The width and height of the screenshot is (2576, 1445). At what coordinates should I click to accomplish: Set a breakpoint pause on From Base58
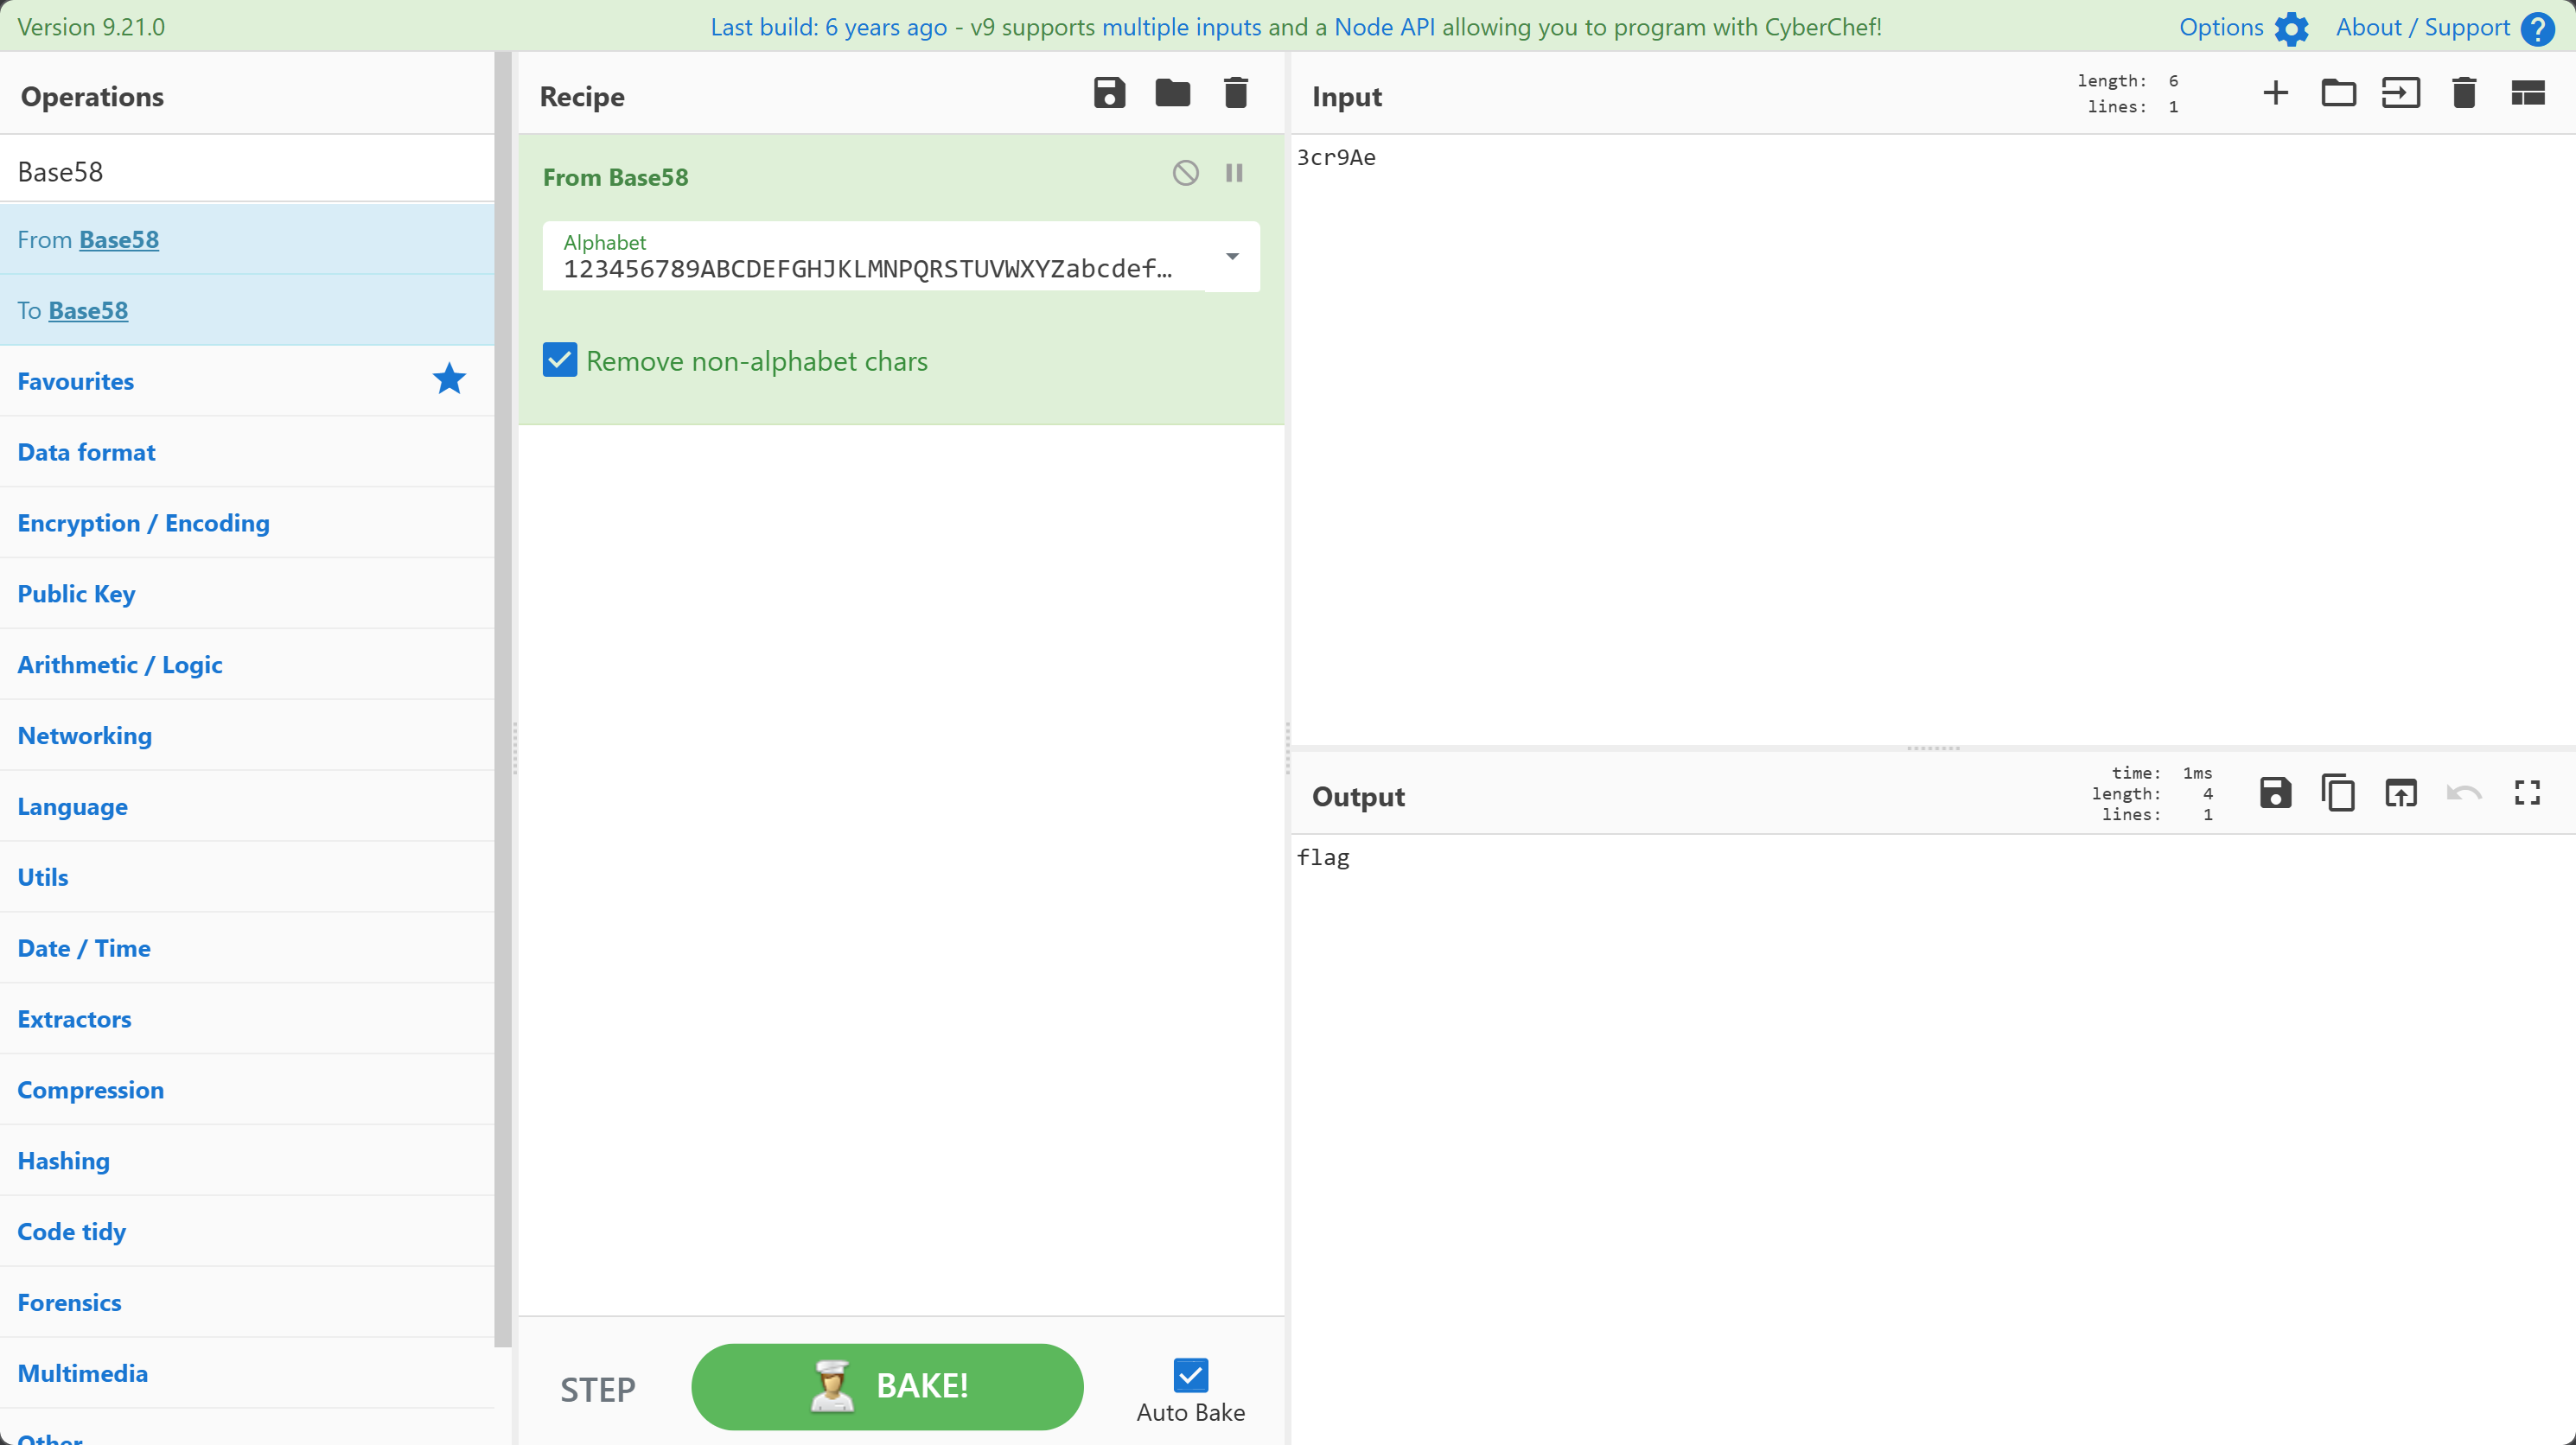click(1233, 172)
